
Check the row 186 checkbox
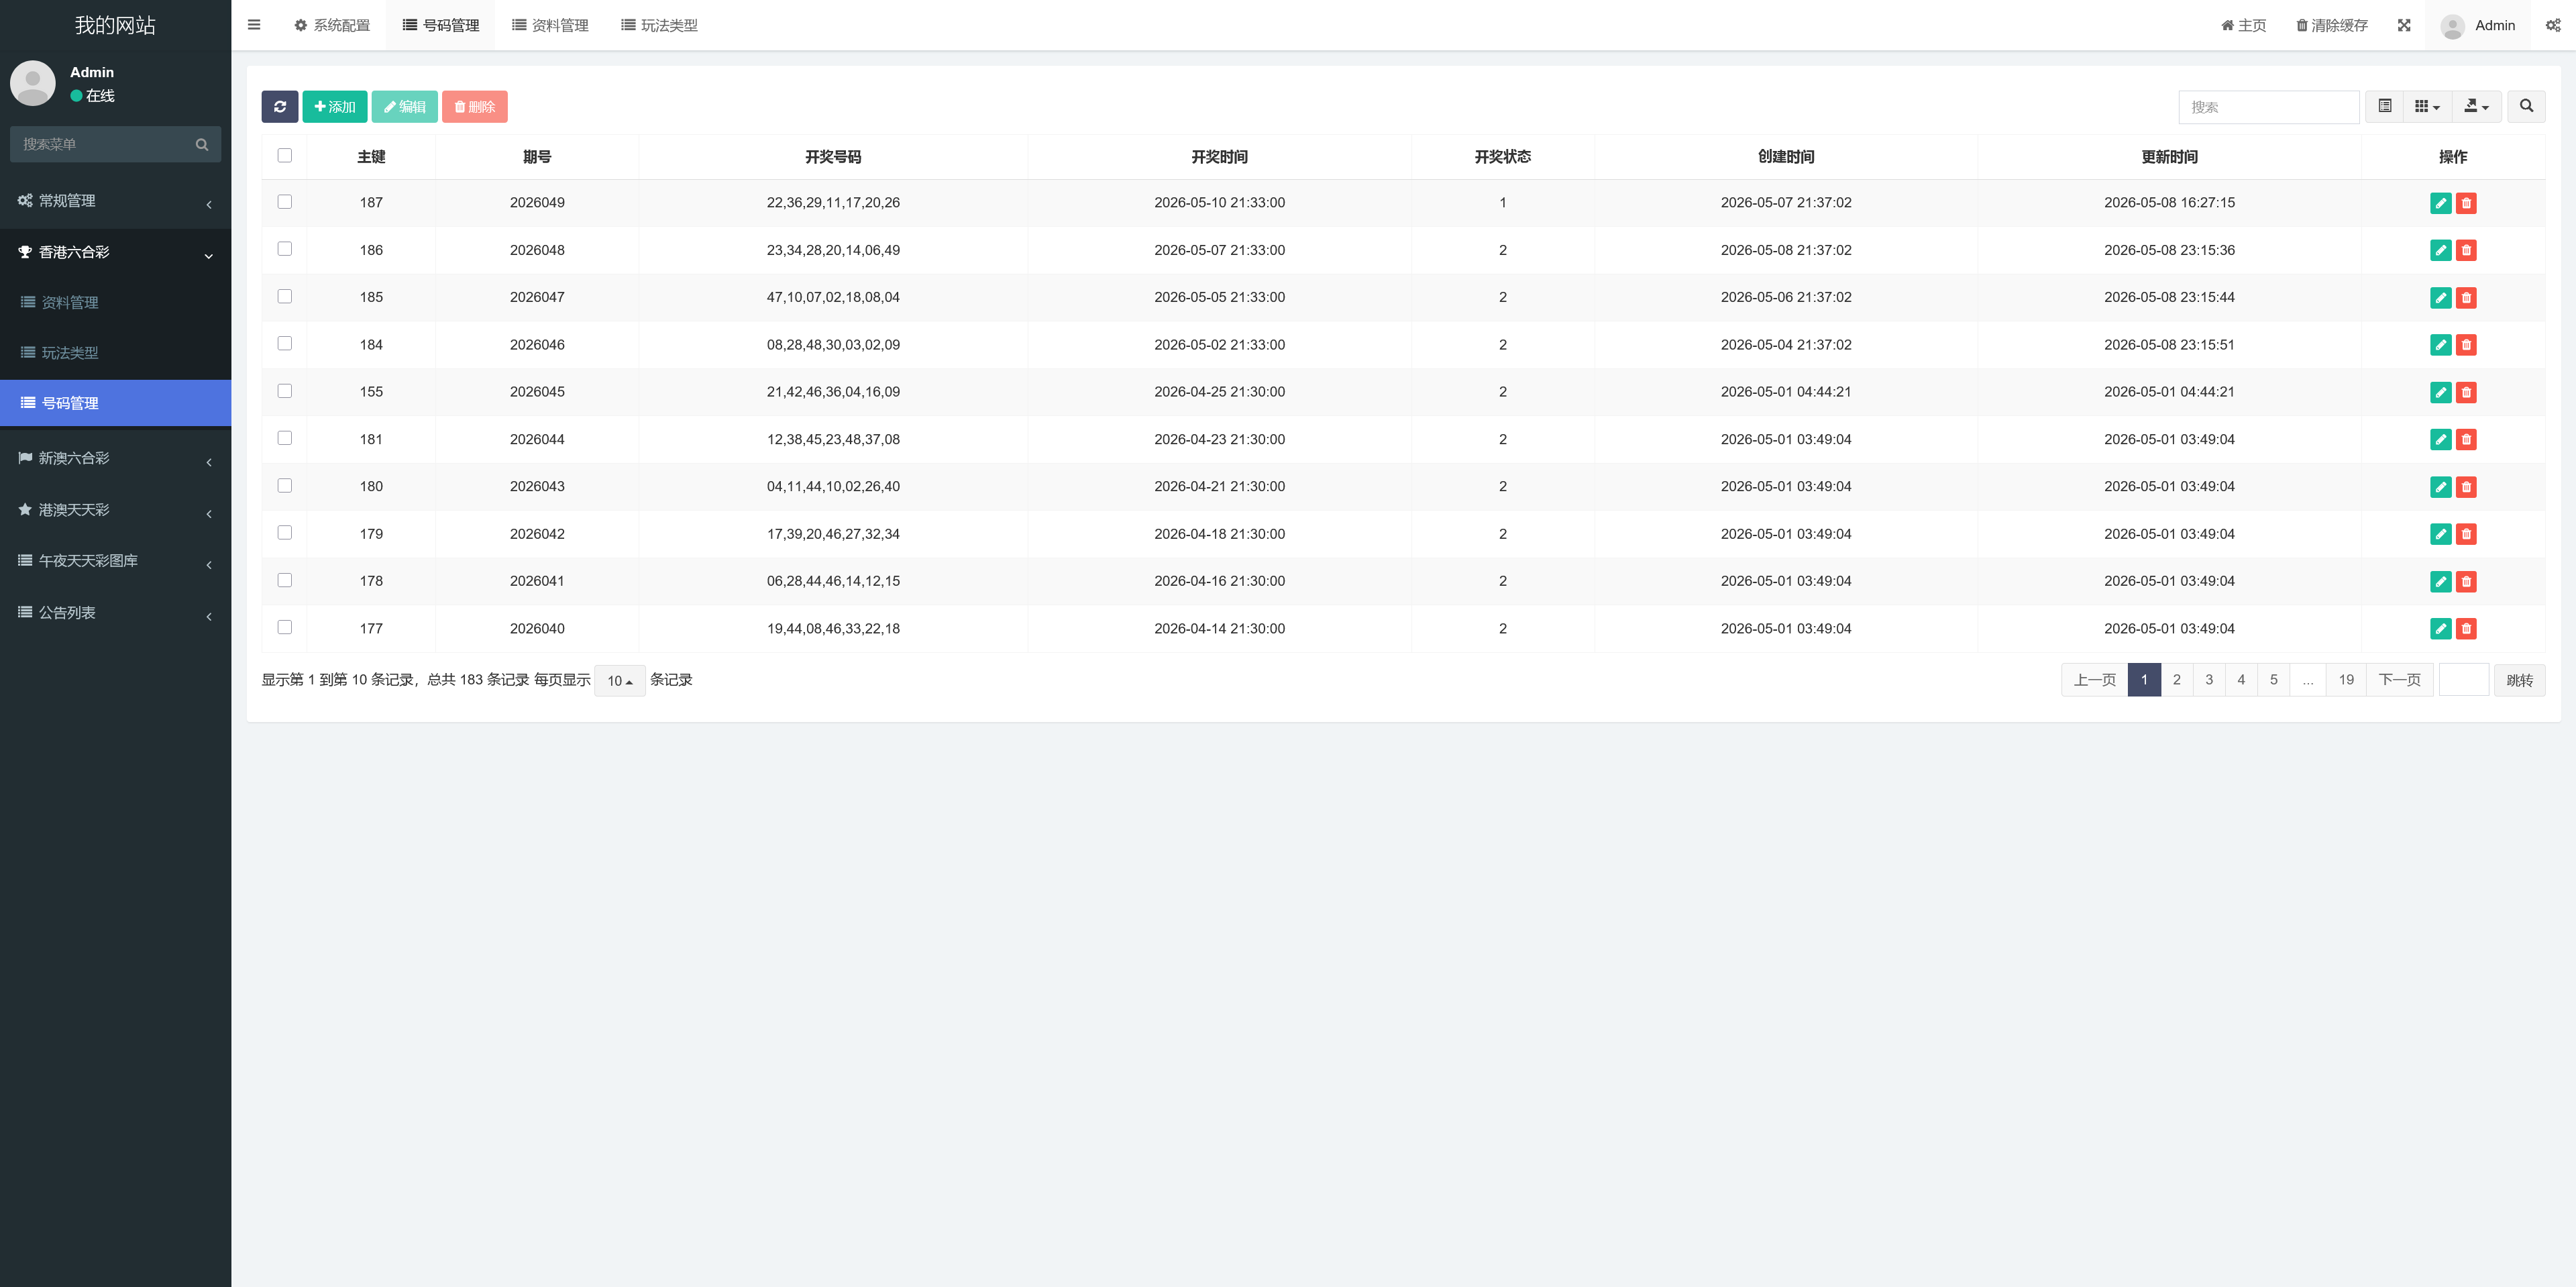[285, 248]
